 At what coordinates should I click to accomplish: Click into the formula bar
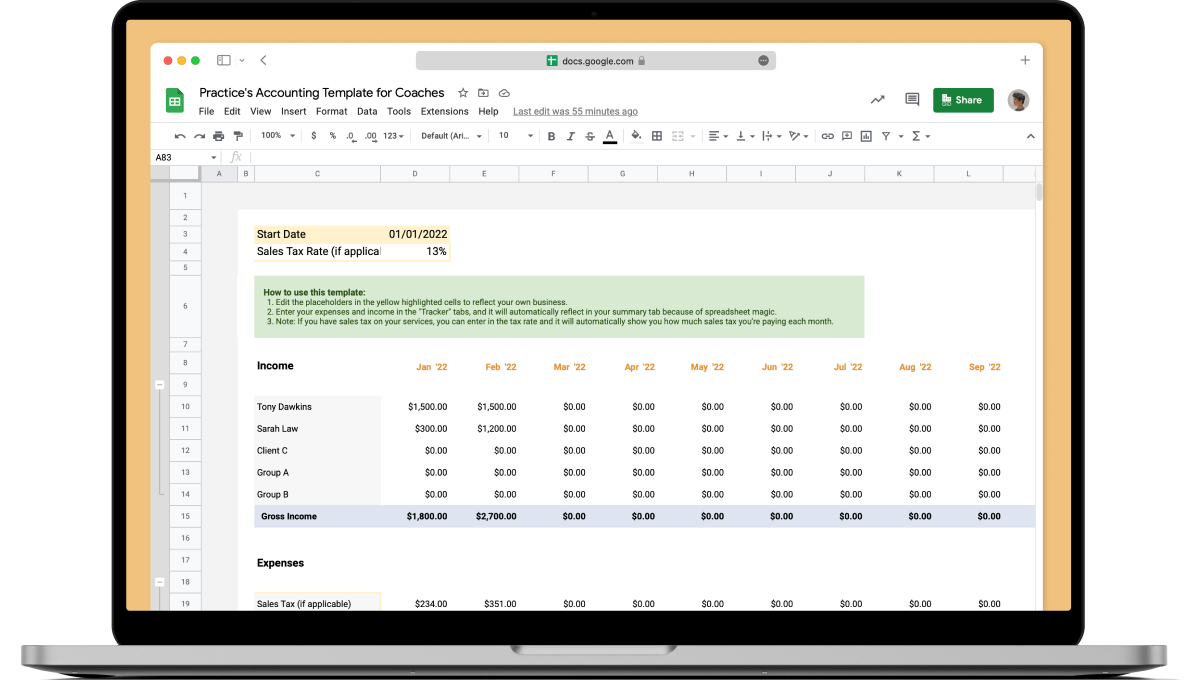(641, 157)
